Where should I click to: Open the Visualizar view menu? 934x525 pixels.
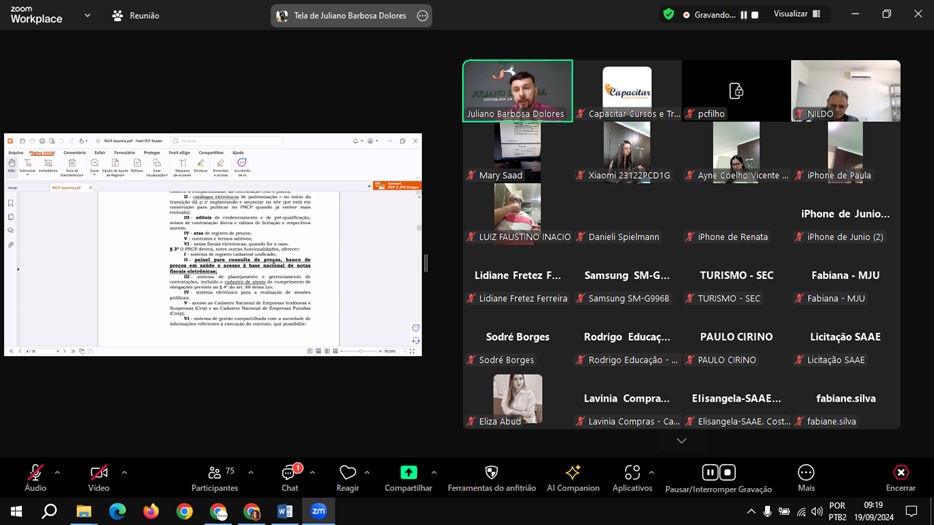pos(796,14)
